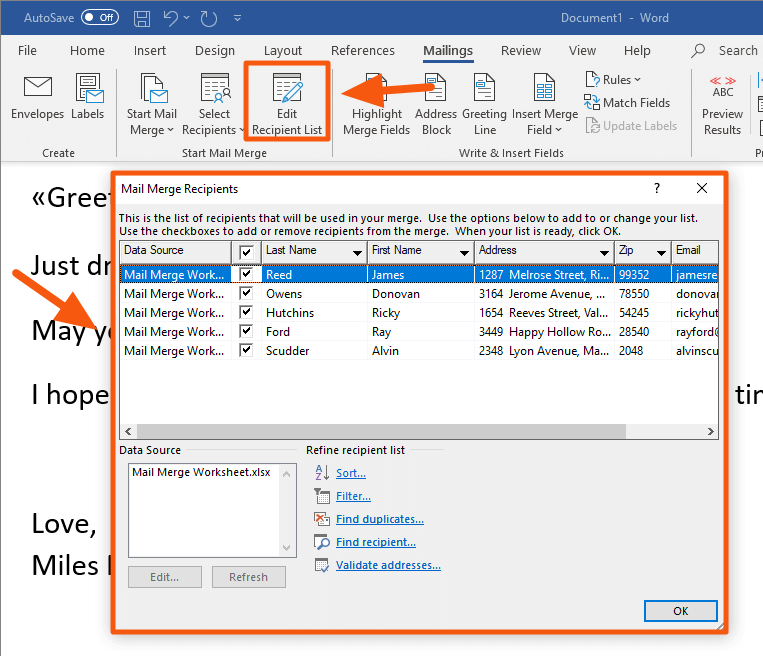
Task: Click the Undo arrow icon
Action: [x=170, y=18]
